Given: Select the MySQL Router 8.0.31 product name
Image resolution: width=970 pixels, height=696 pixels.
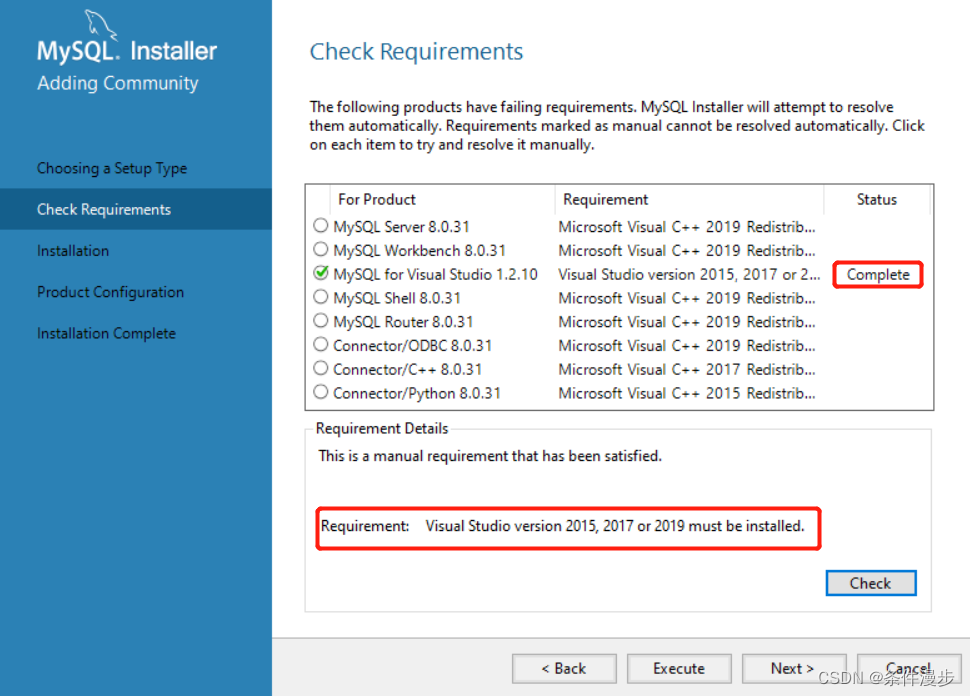Looking at the screenshot, I should point(403,322).
